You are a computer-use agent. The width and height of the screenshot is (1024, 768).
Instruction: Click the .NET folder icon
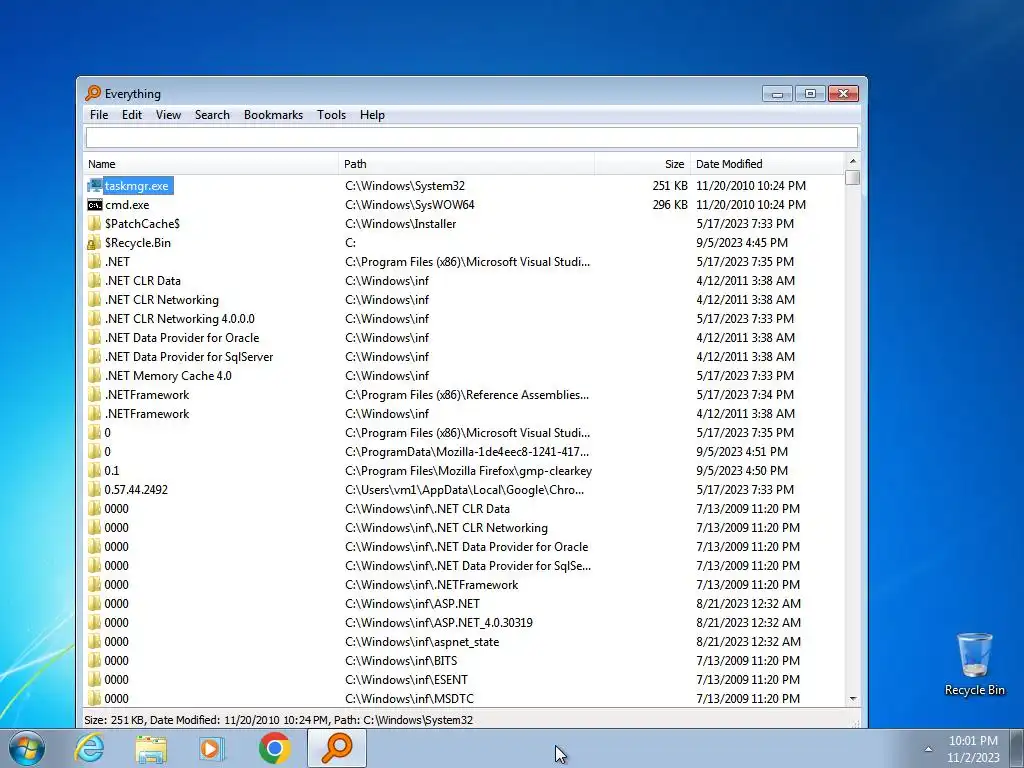[x=95, y=262]
